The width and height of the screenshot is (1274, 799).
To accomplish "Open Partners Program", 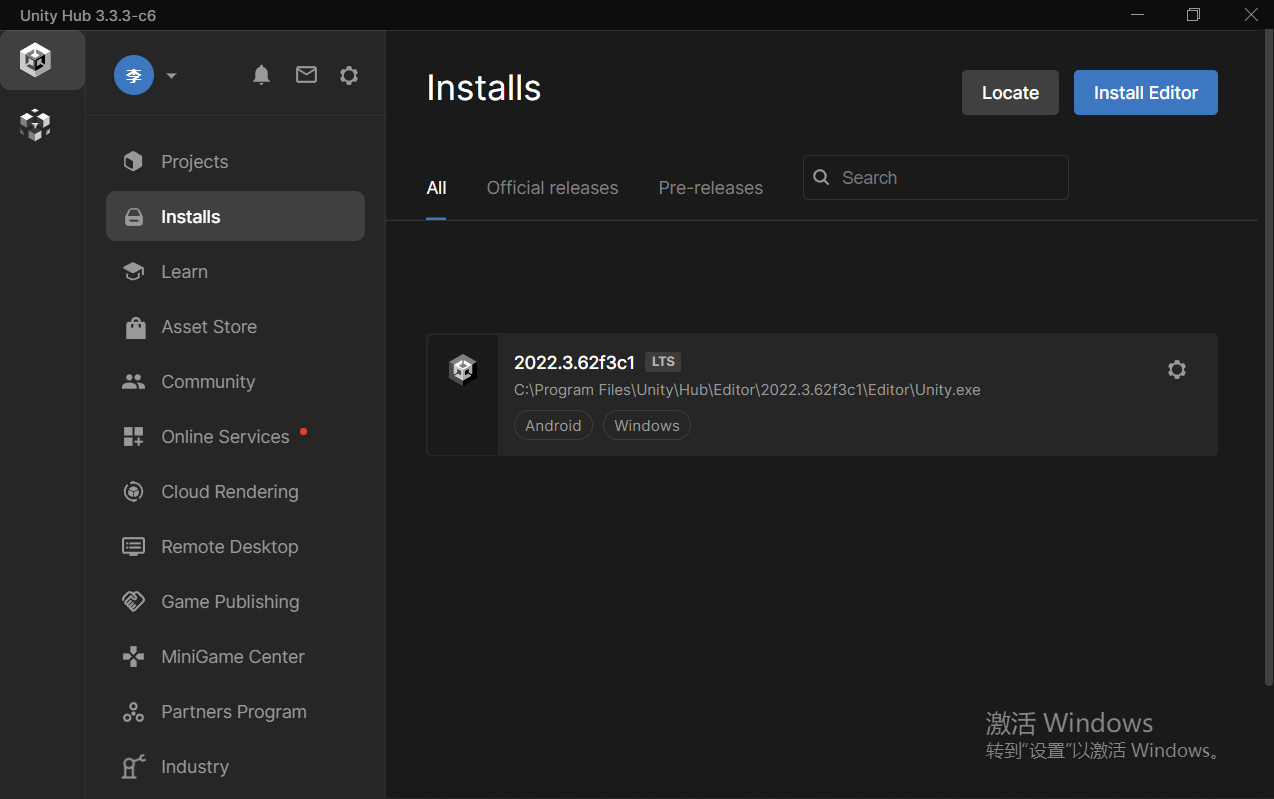I will (x=235, y=712).
